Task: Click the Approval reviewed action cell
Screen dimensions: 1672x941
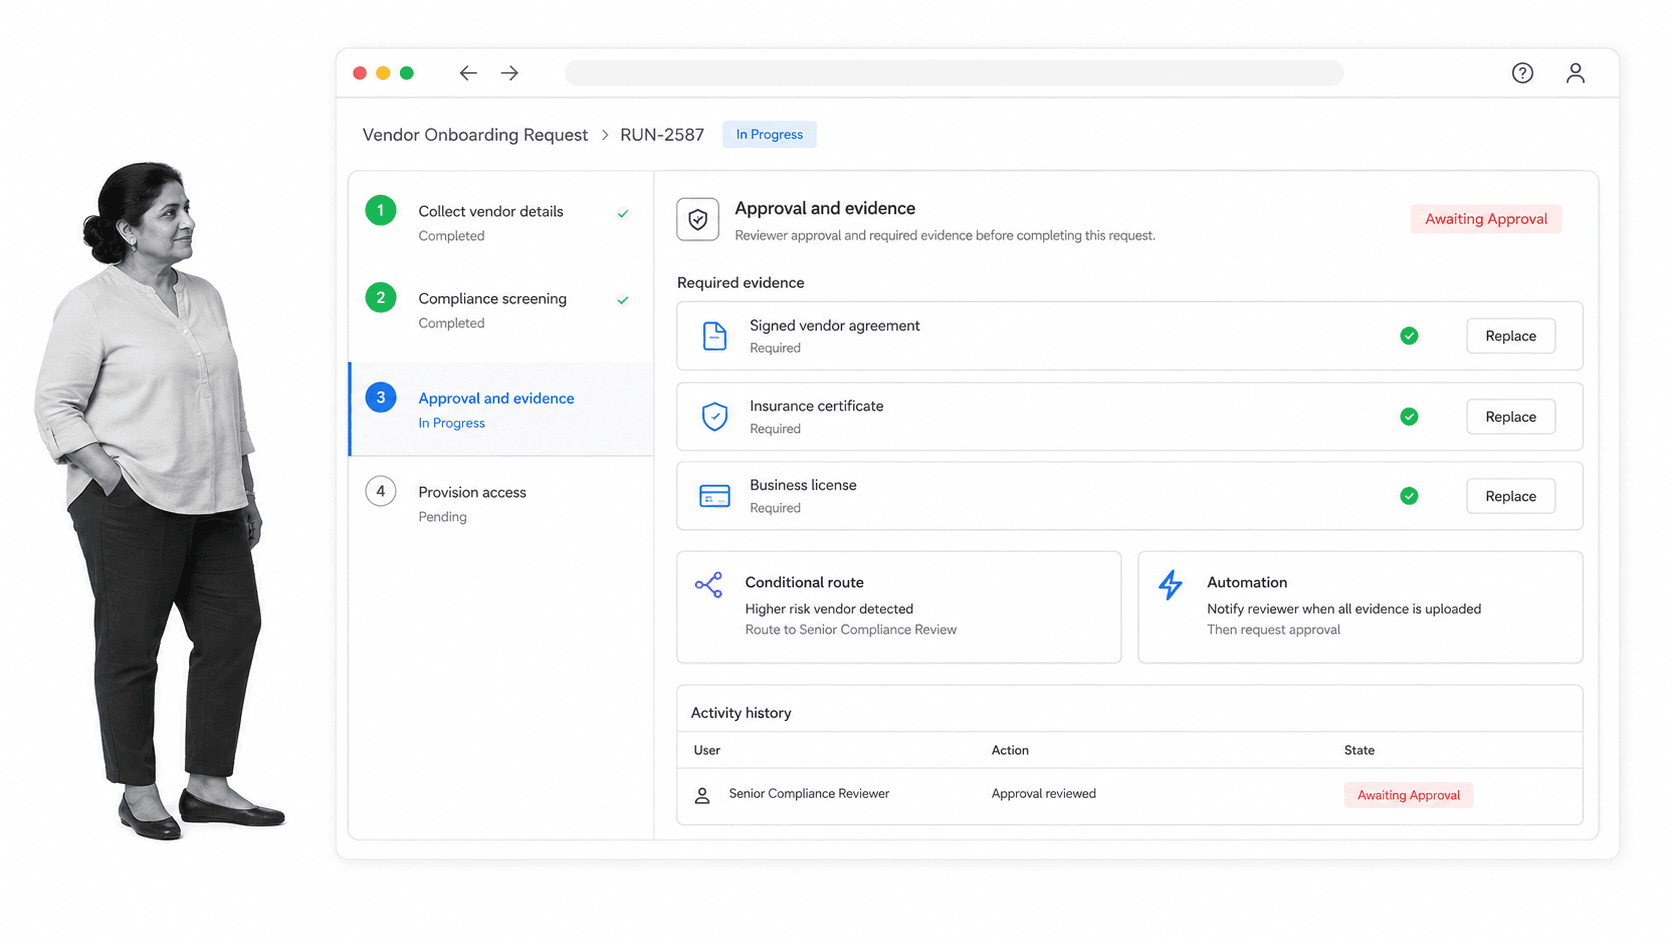Action: 1043,794
